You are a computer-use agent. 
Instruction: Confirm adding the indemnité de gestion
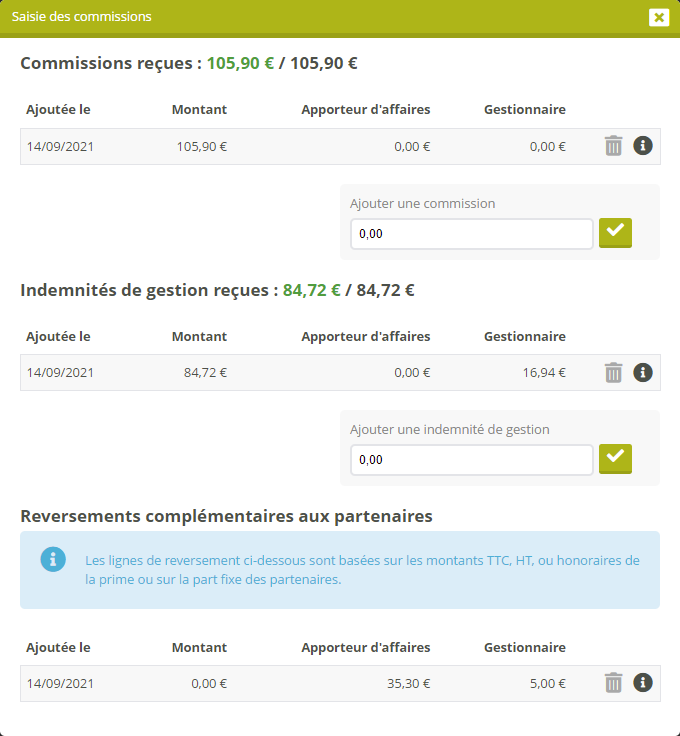pyautogui.click(x=615, y=458)
